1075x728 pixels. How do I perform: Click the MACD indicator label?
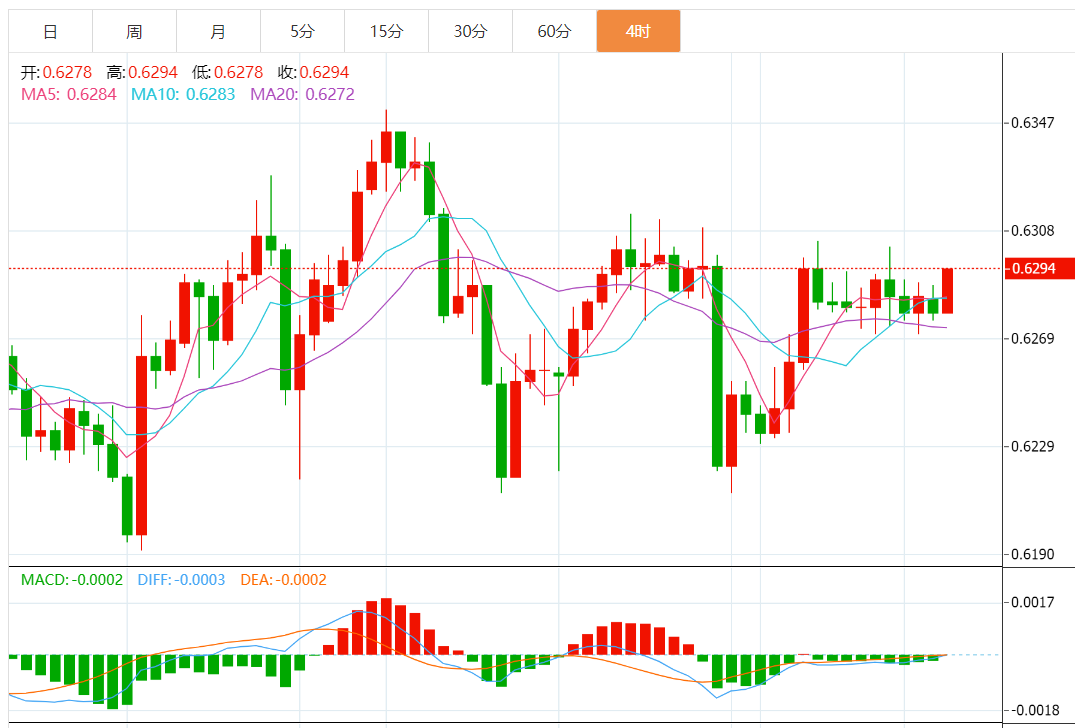(72, 580)
